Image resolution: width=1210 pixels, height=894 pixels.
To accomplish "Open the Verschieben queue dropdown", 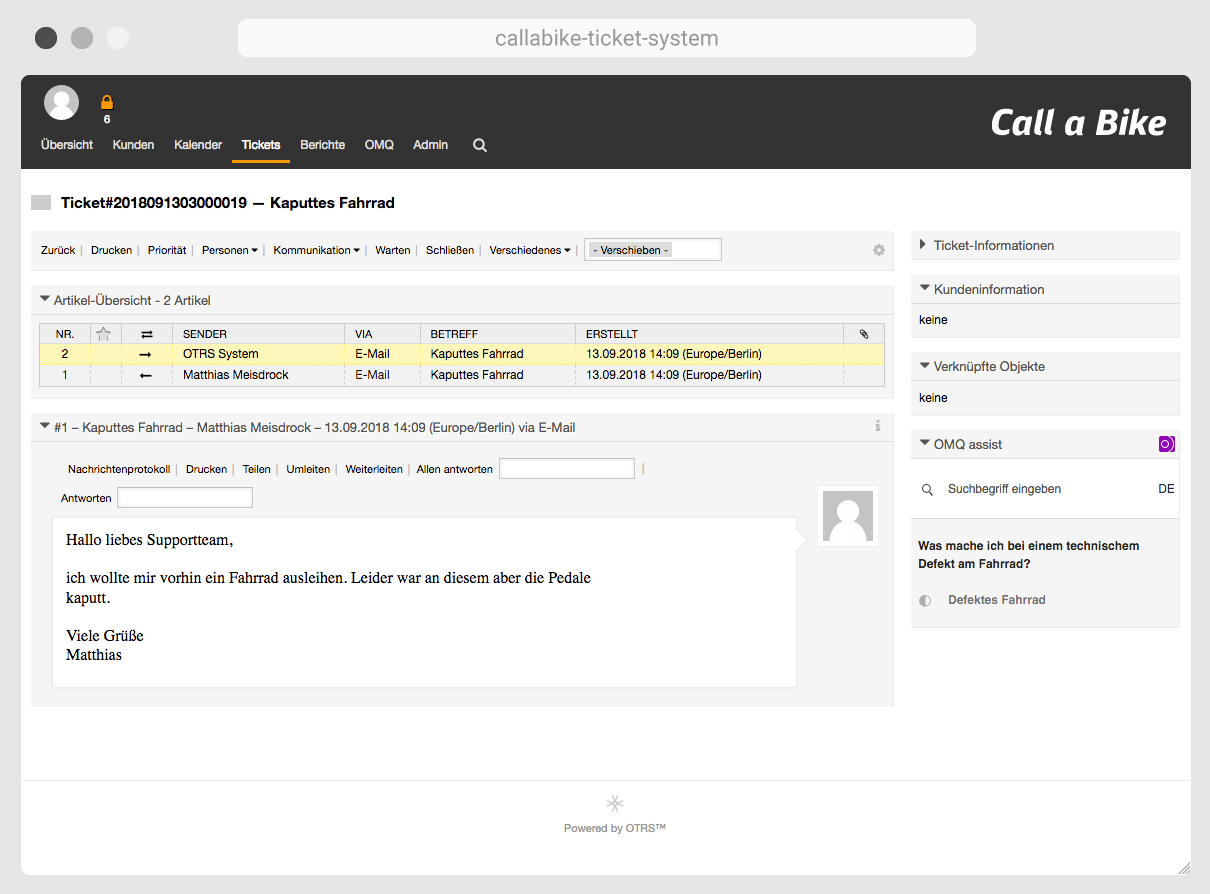I will pos(652,250).
